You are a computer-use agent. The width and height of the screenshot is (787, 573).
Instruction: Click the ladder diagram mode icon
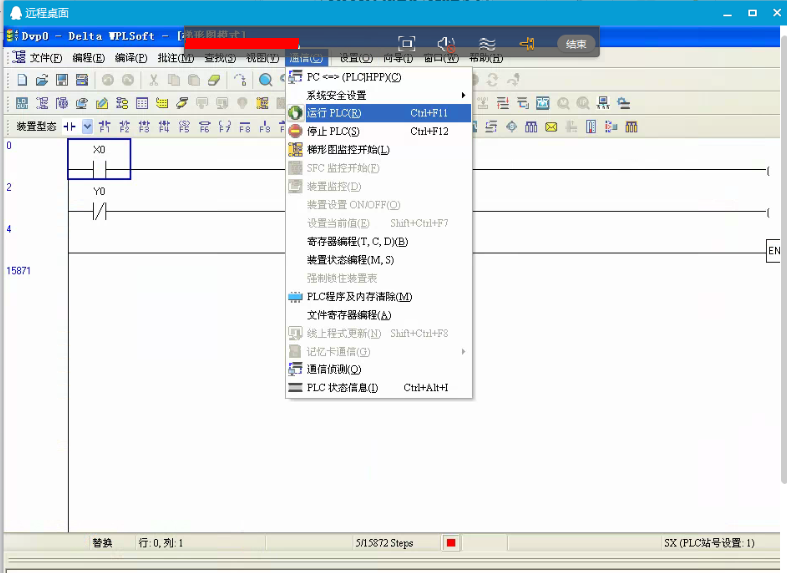pos(42,103)
